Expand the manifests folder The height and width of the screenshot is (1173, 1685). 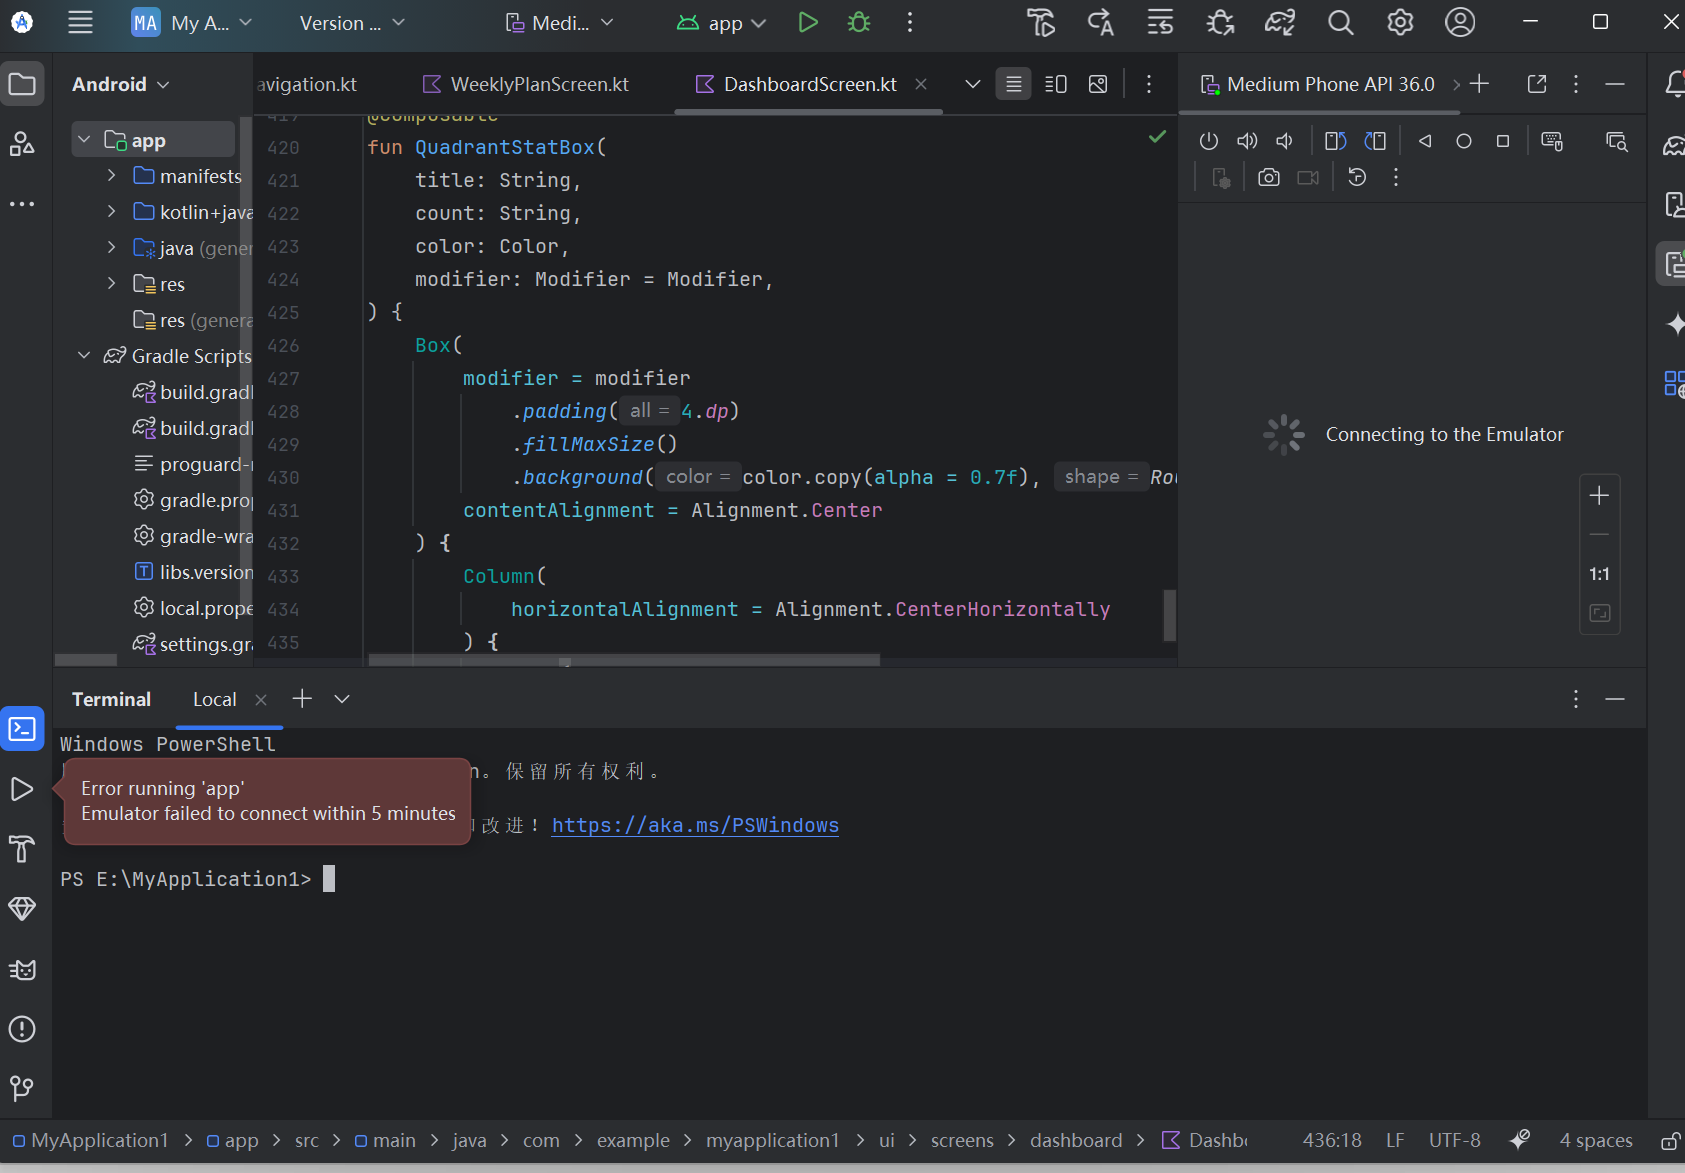111,176
